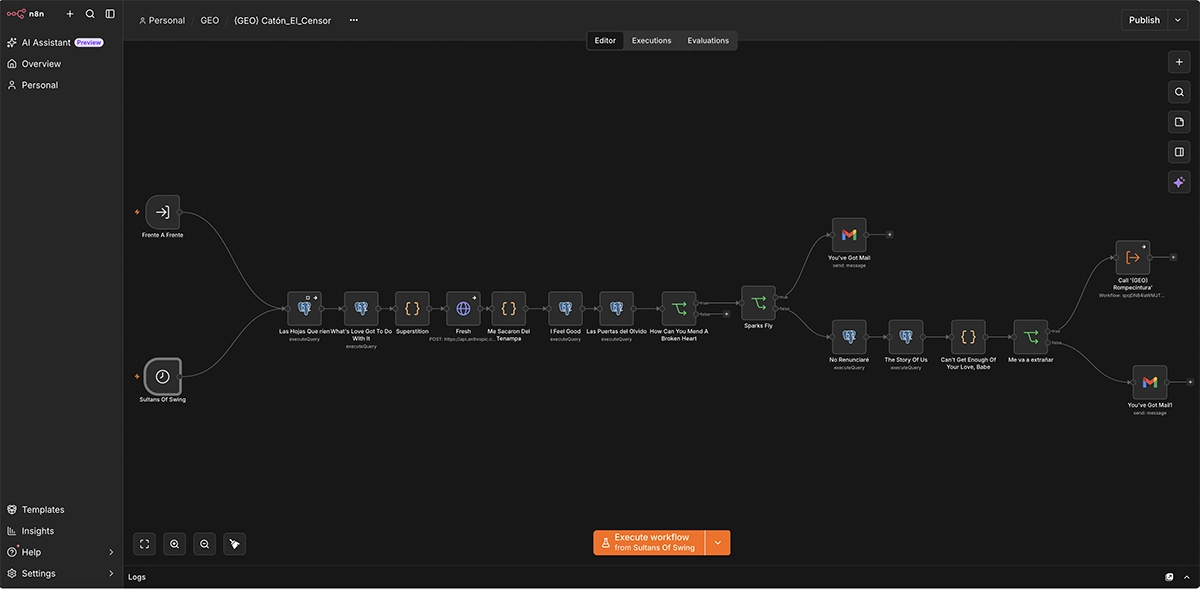The height and width of the screenshot is (589, 1200).
Task: Select the I Feel Good Postgres node
Action: tap(565, 308)
